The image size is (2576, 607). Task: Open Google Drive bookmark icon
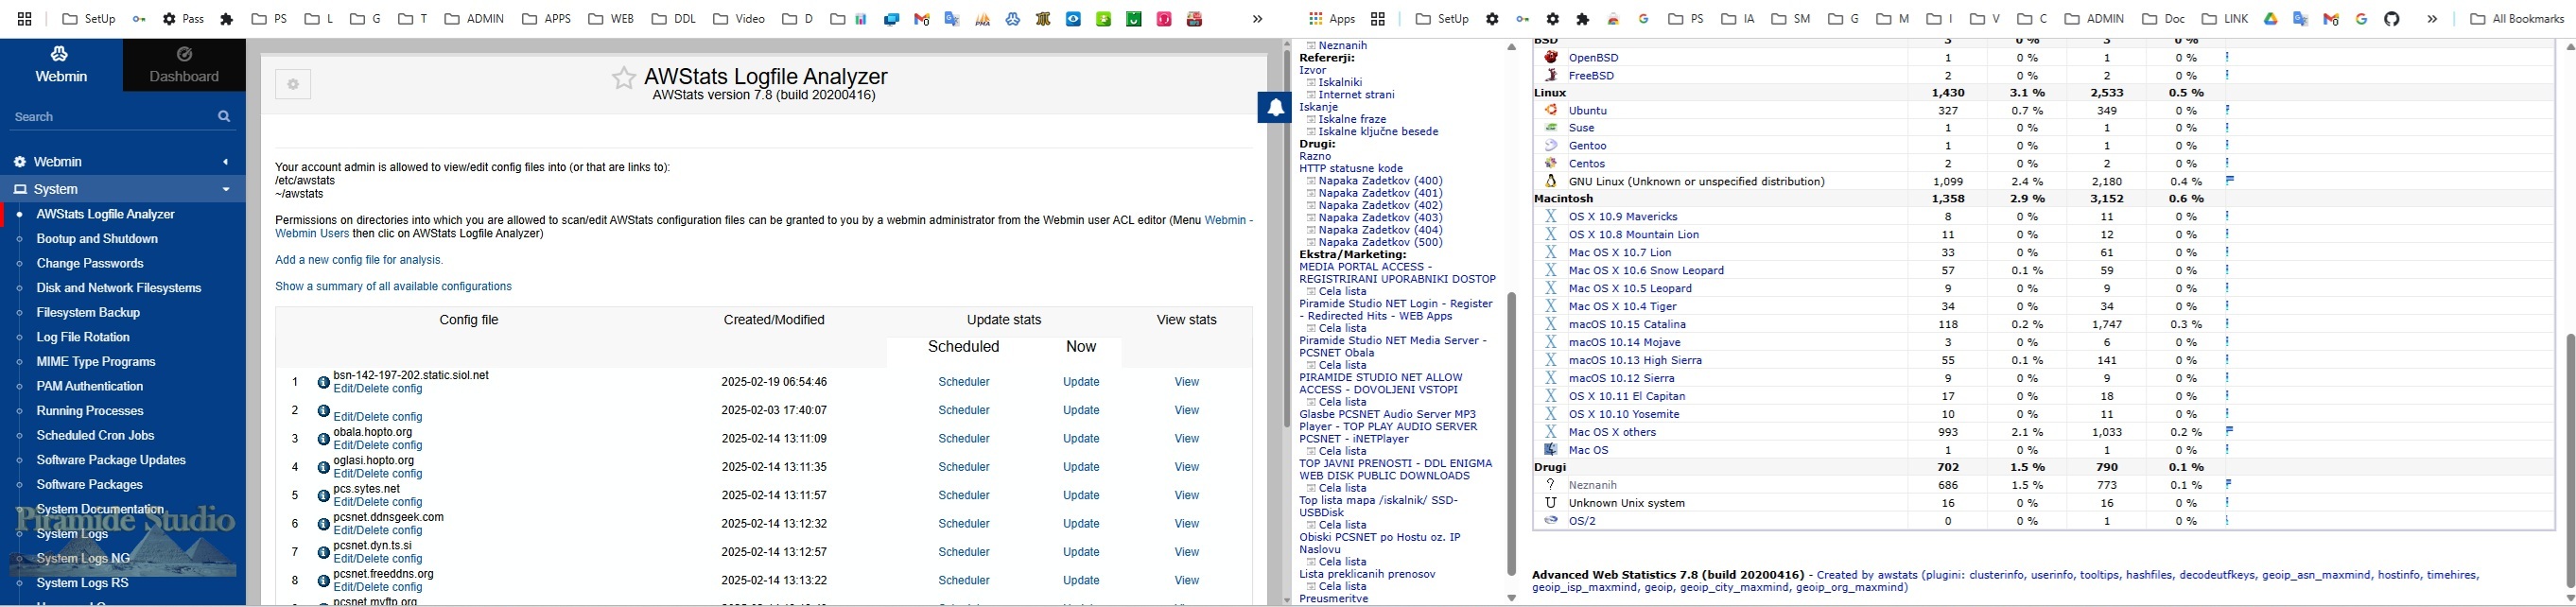coord(2271,19)
